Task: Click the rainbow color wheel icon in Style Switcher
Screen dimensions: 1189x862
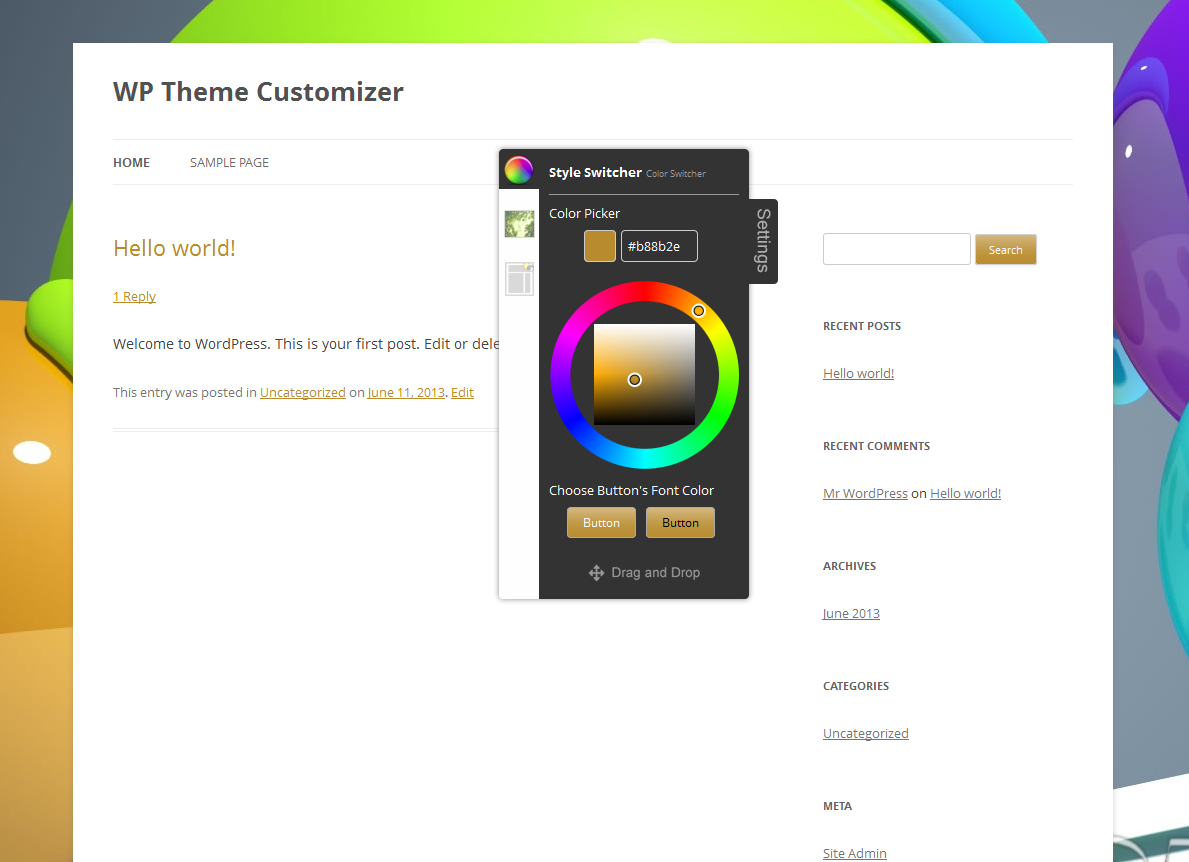Action: 519,170
